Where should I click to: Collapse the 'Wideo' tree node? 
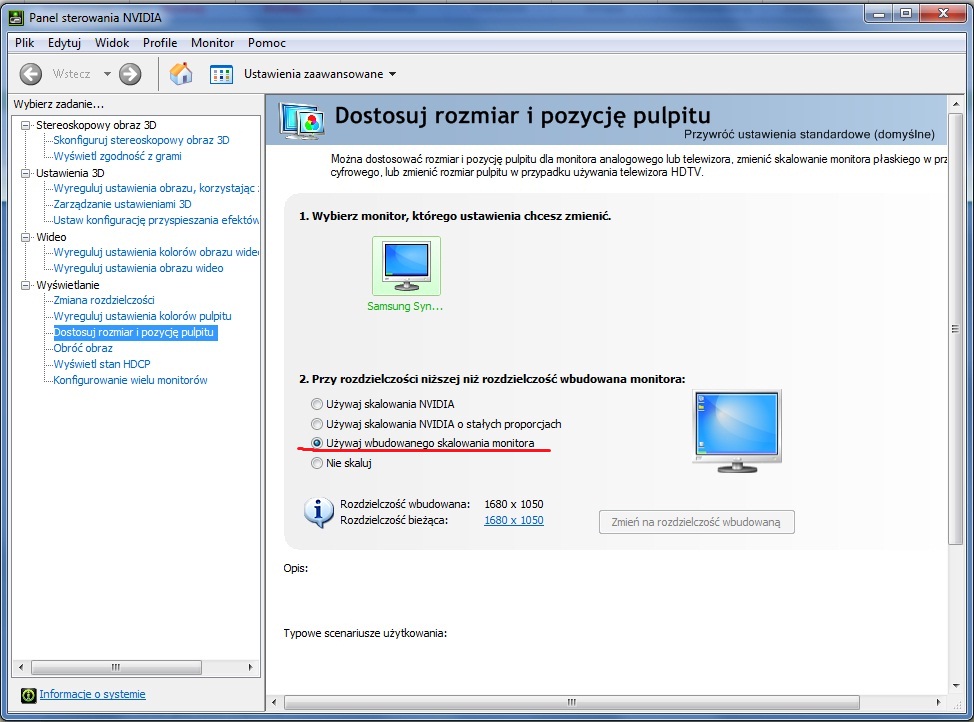click(25, 237)
